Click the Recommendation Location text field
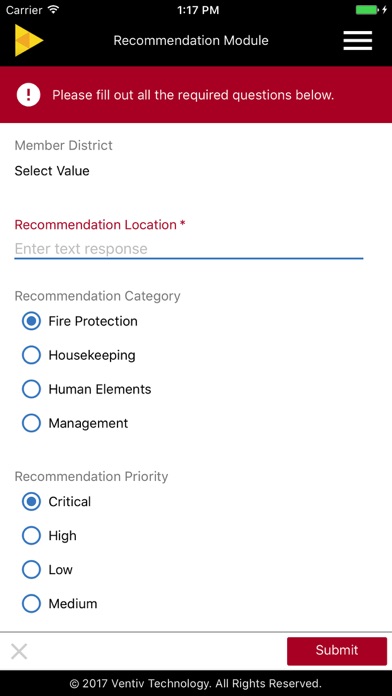The image size is (392, 696). (189, 249)
